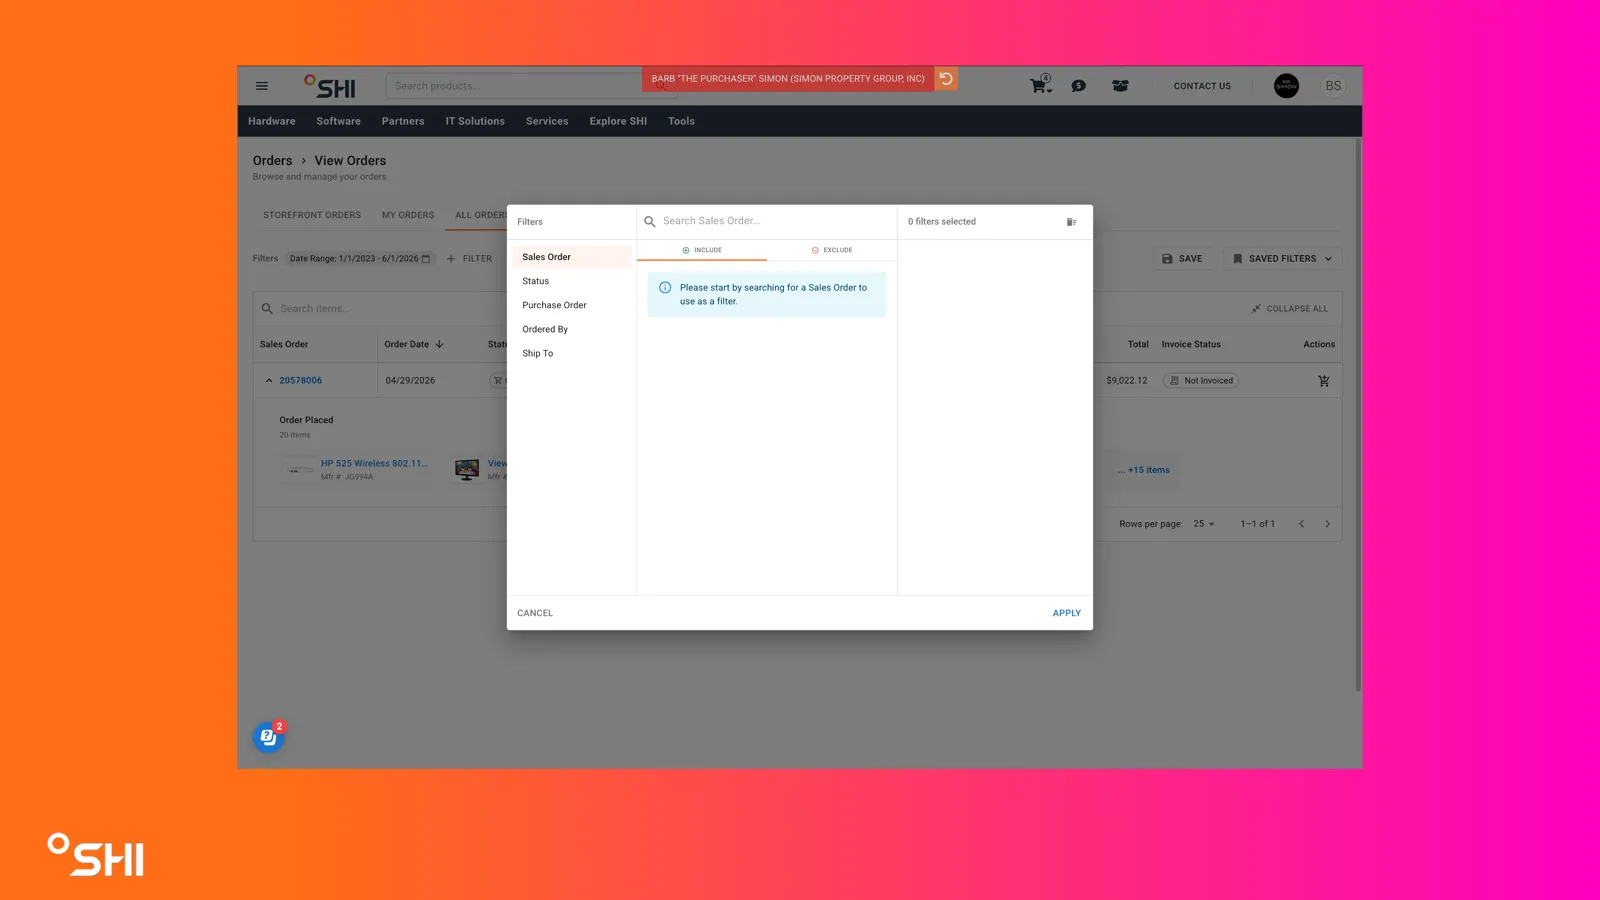
Task: Open the box package icon in header
Action: (1120, 86)
